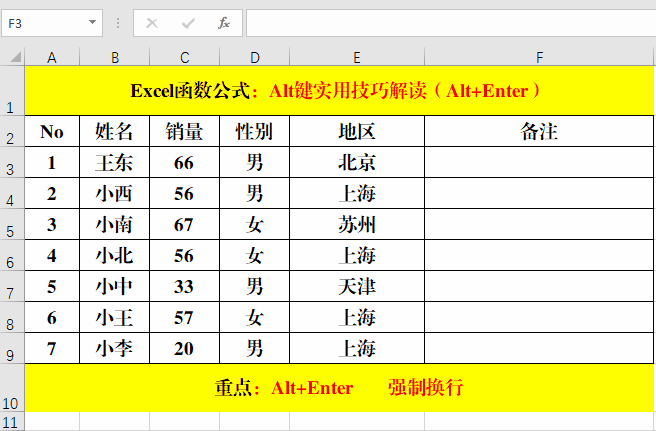The height and width of the screenshot is (431, 656).
Task: Click the cell with name '小李'
Action: tap(114, 348)
